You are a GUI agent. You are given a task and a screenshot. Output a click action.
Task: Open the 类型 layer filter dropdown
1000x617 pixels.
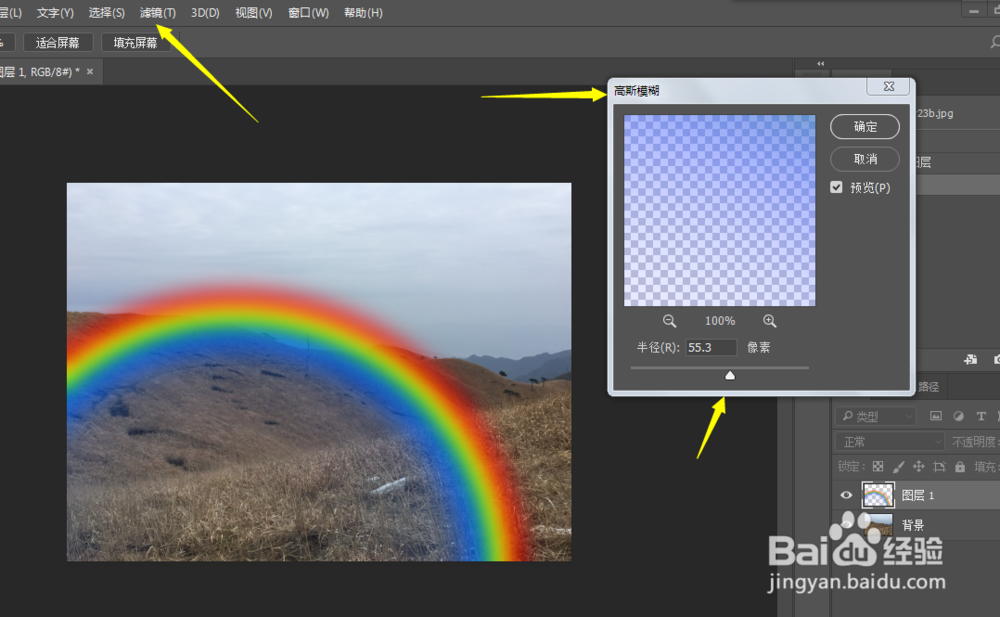[876, 417]
